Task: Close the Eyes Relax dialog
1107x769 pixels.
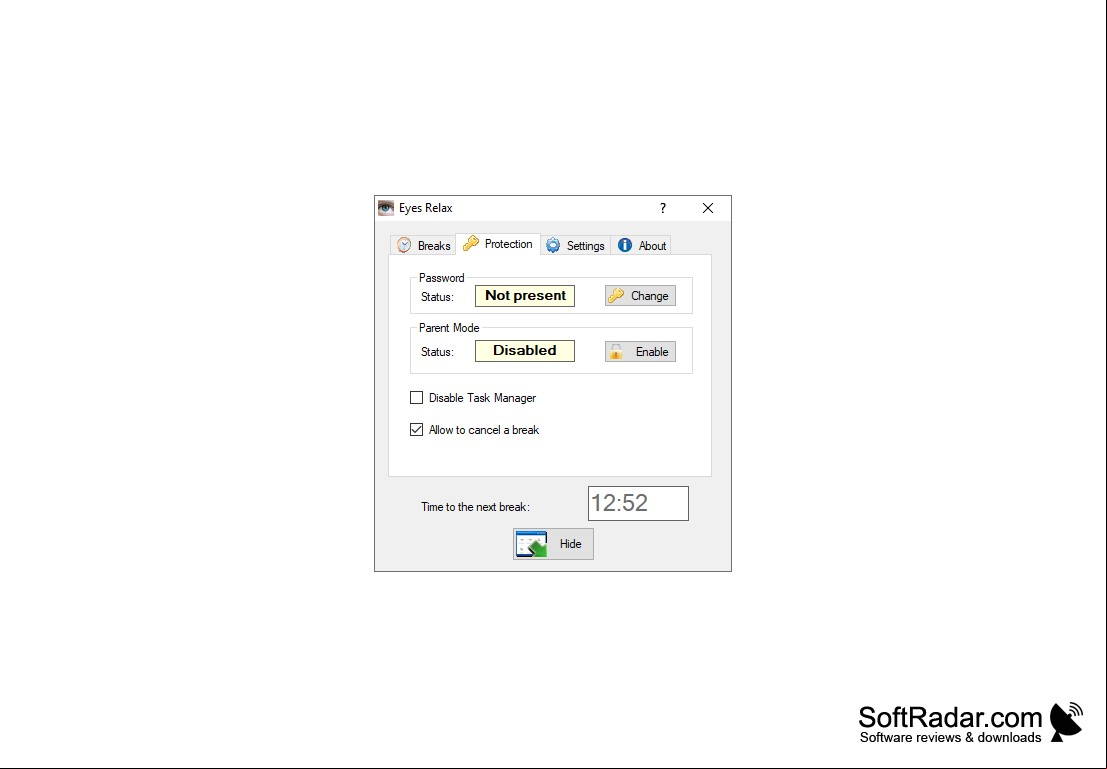Action: coord(708,208)
